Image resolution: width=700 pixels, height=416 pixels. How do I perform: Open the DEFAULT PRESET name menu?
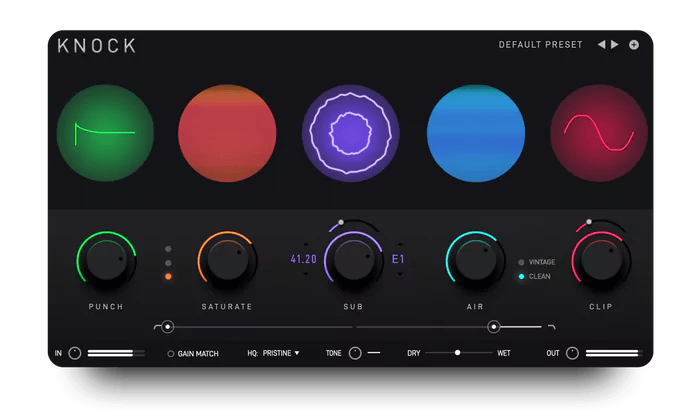(x=541, y=45)
